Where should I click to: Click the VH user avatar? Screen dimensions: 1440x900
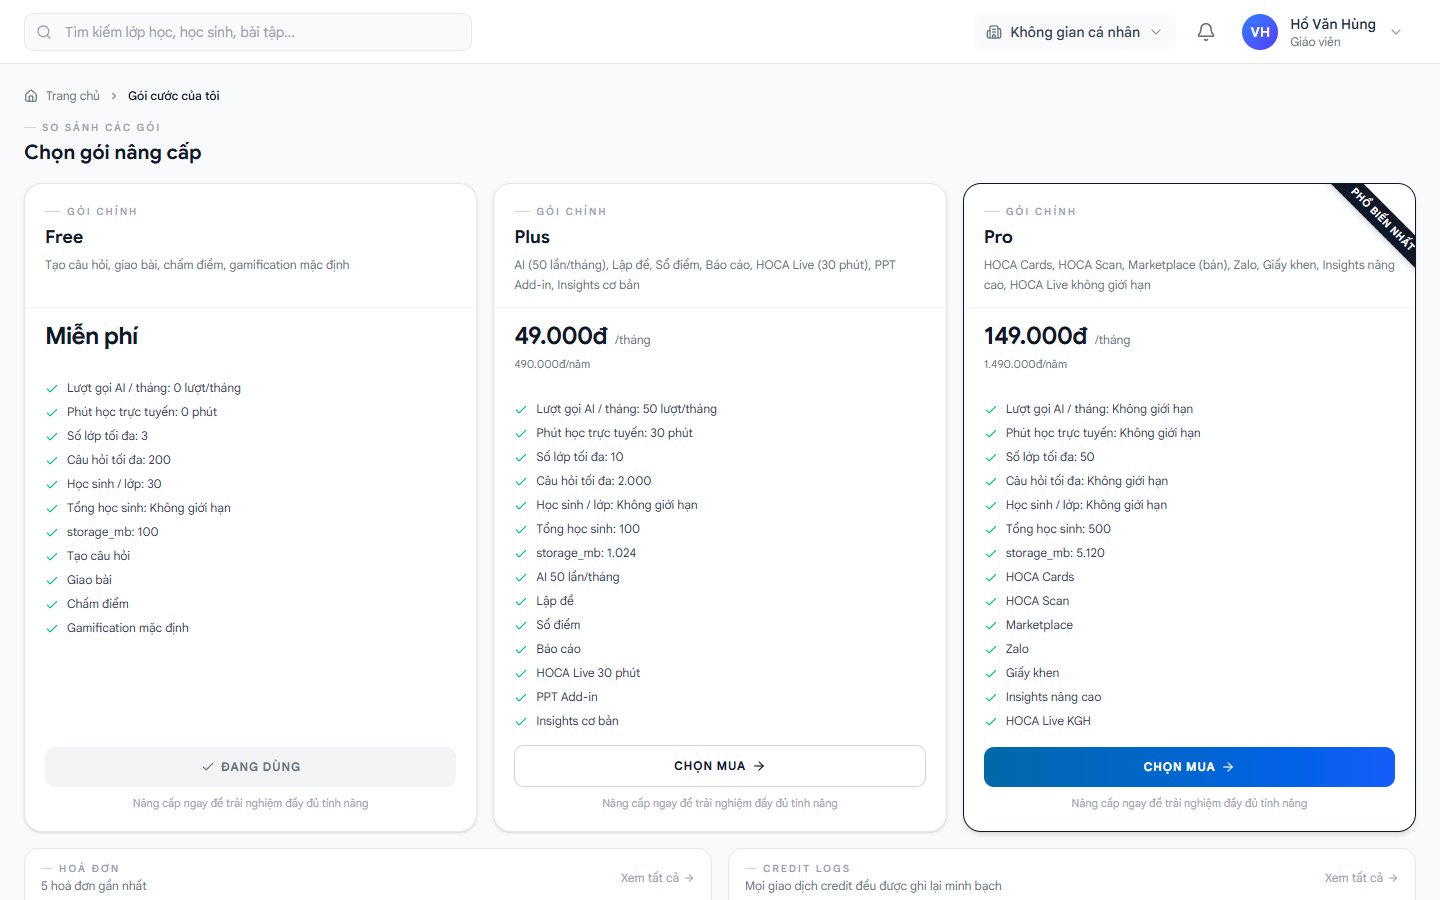tap(1260, 32)
